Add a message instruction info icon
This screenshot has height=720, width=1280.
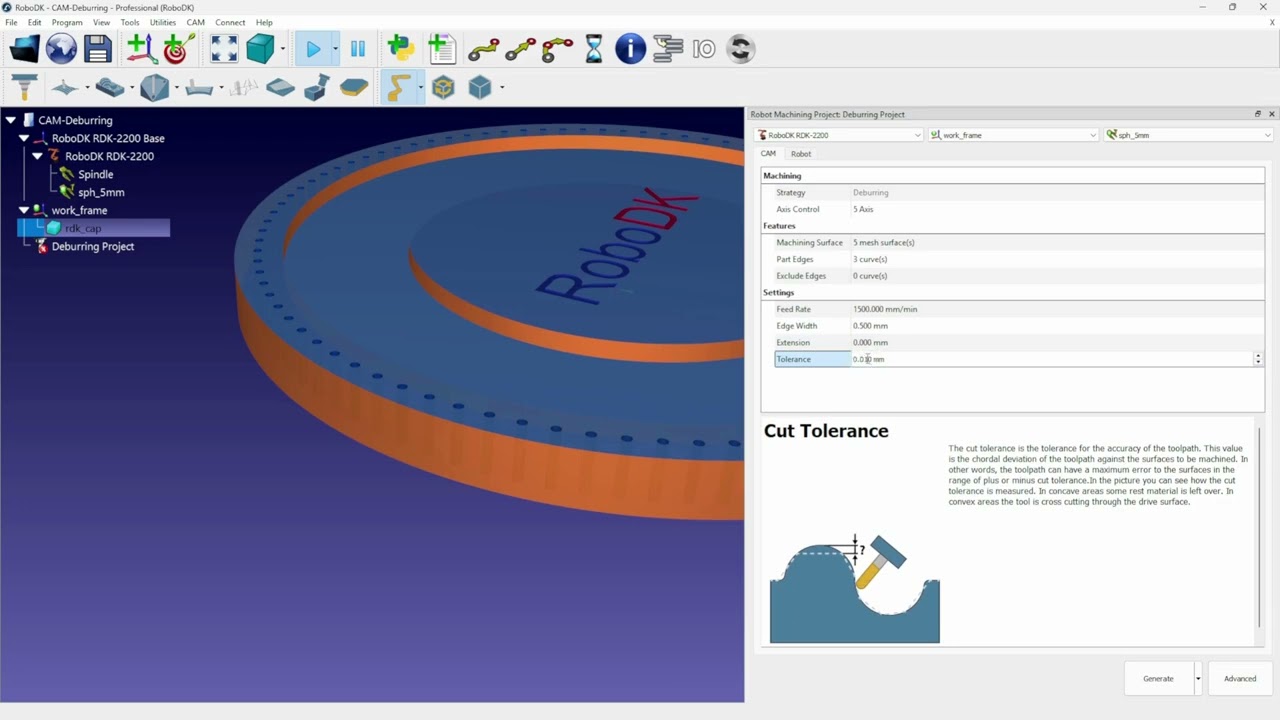click(x=630, y=48)
